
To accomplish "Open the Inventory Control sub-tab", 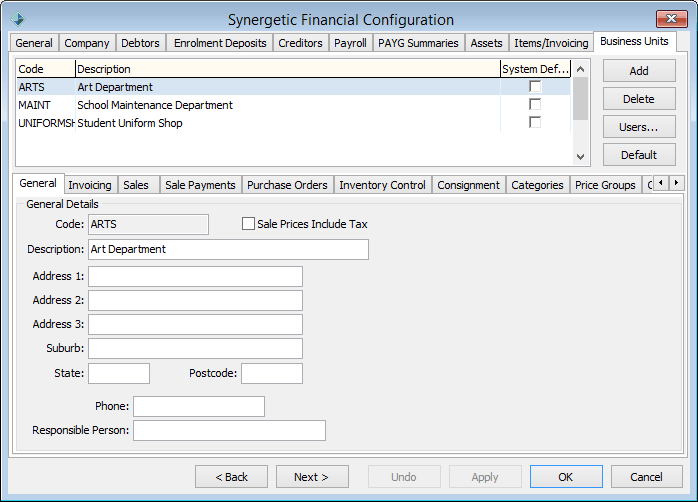I will (382, 185).
